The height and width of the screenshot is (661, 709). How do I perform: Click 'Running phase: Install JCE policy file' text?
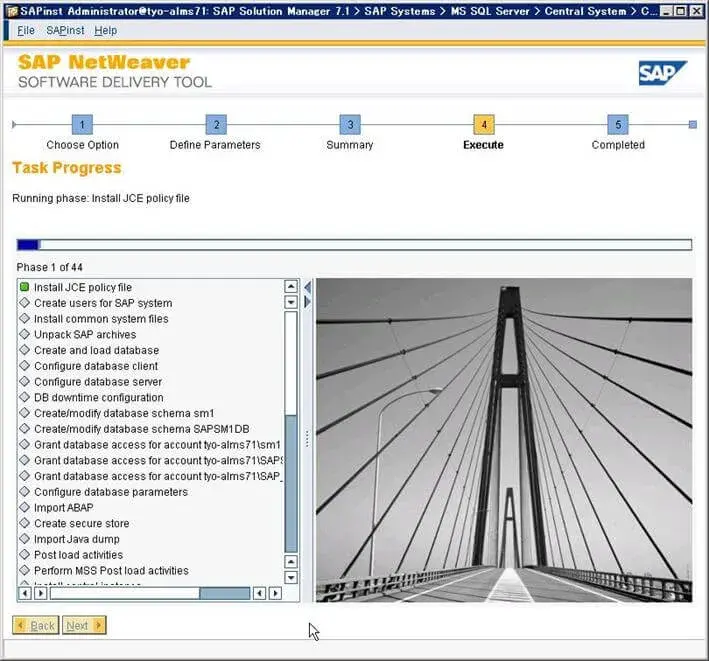tap(101, 198)
